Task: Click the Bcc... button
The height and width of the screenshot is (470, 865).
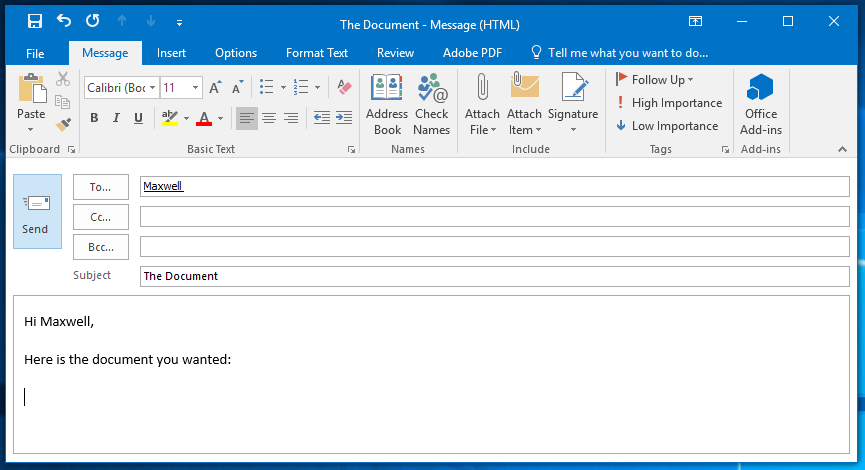Action: (101, 247)
